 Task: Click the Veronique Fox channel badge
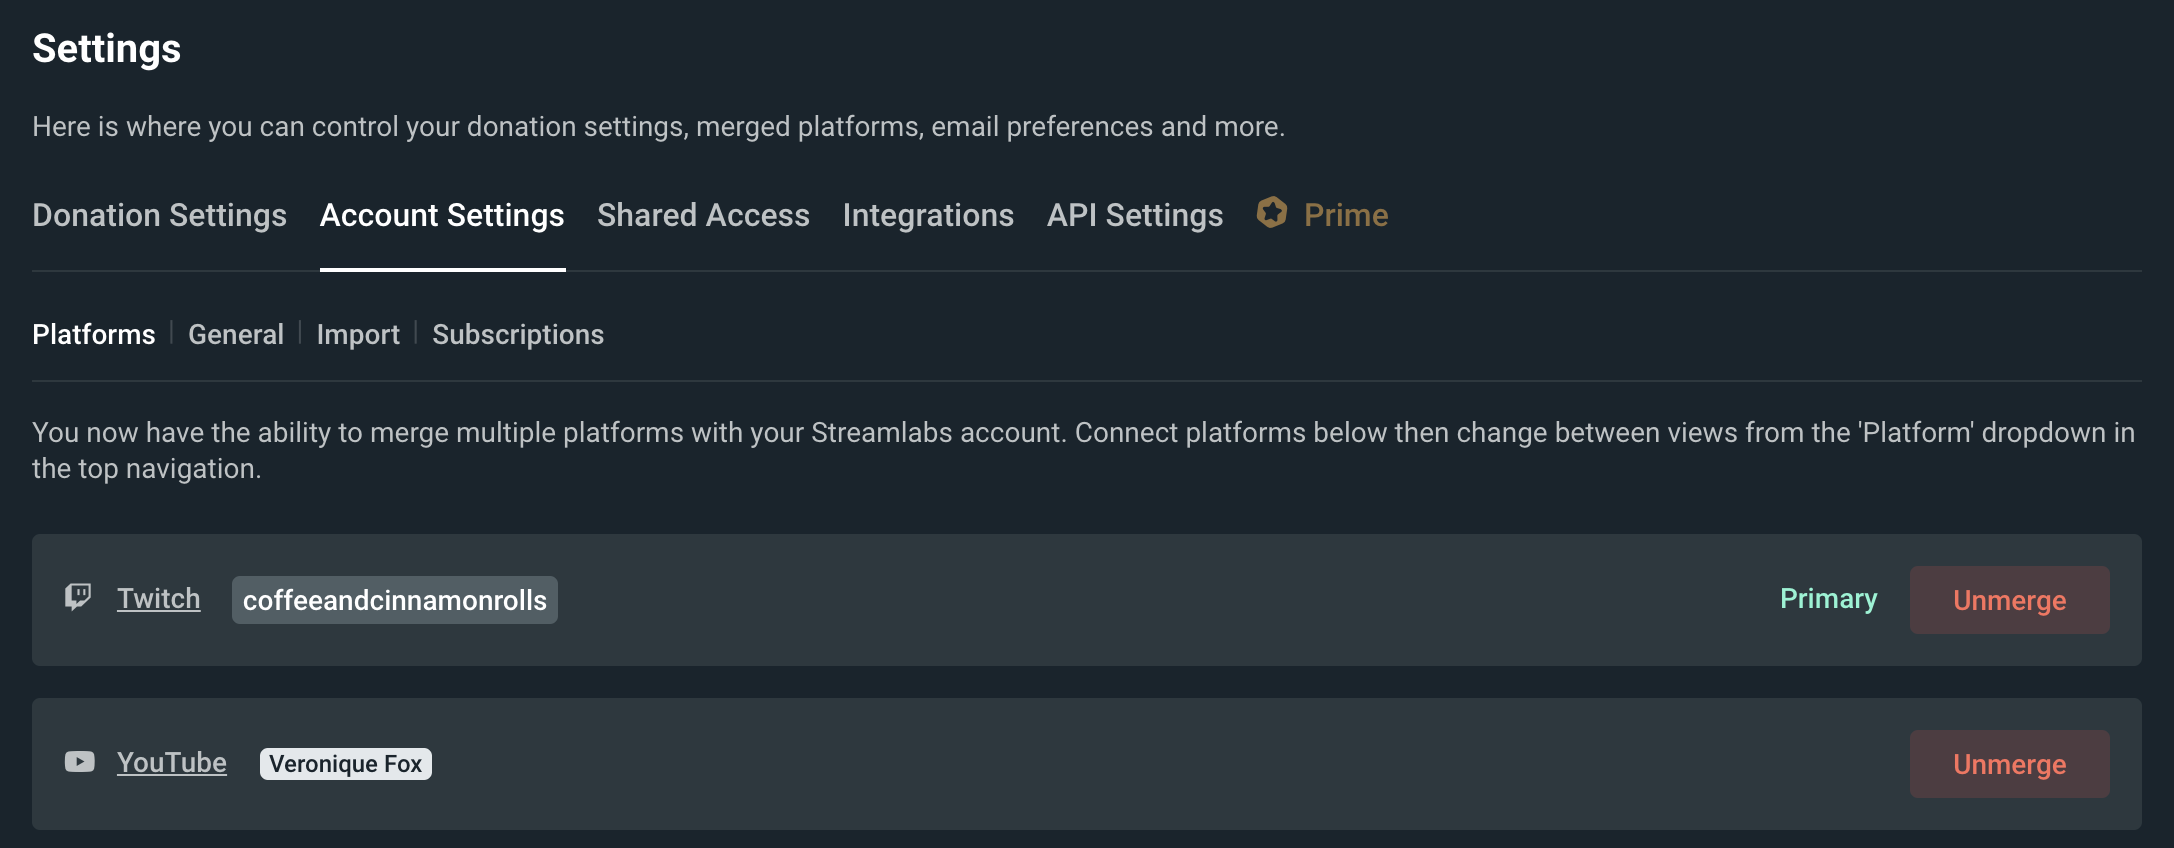coord(346,764)
